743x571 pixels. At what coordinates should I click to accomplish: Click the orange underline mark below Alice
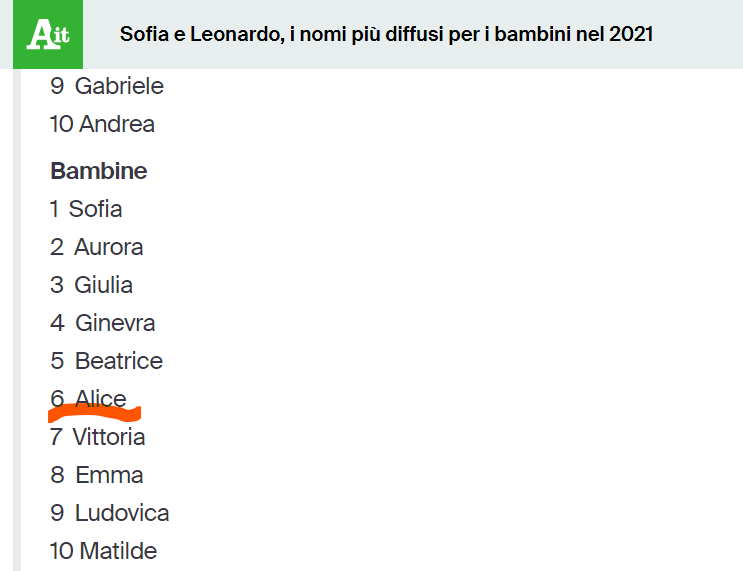pyautogui.click(x=95, y=413)
